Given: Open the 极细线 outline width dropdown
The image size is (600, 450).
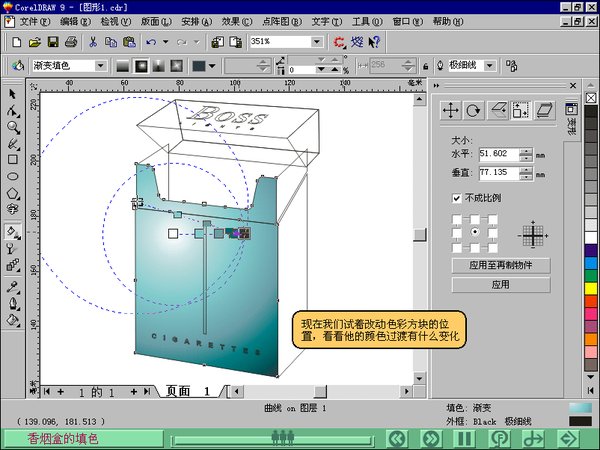Looking at the screenshot, I should pos(490,66).
